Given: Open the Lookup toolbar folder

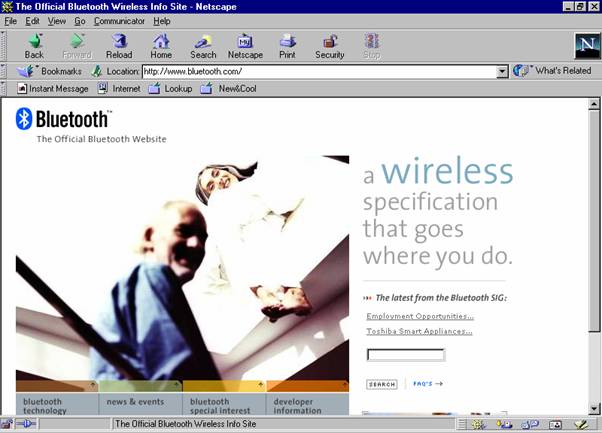Looking at the screenshot, I should [170, 89].
